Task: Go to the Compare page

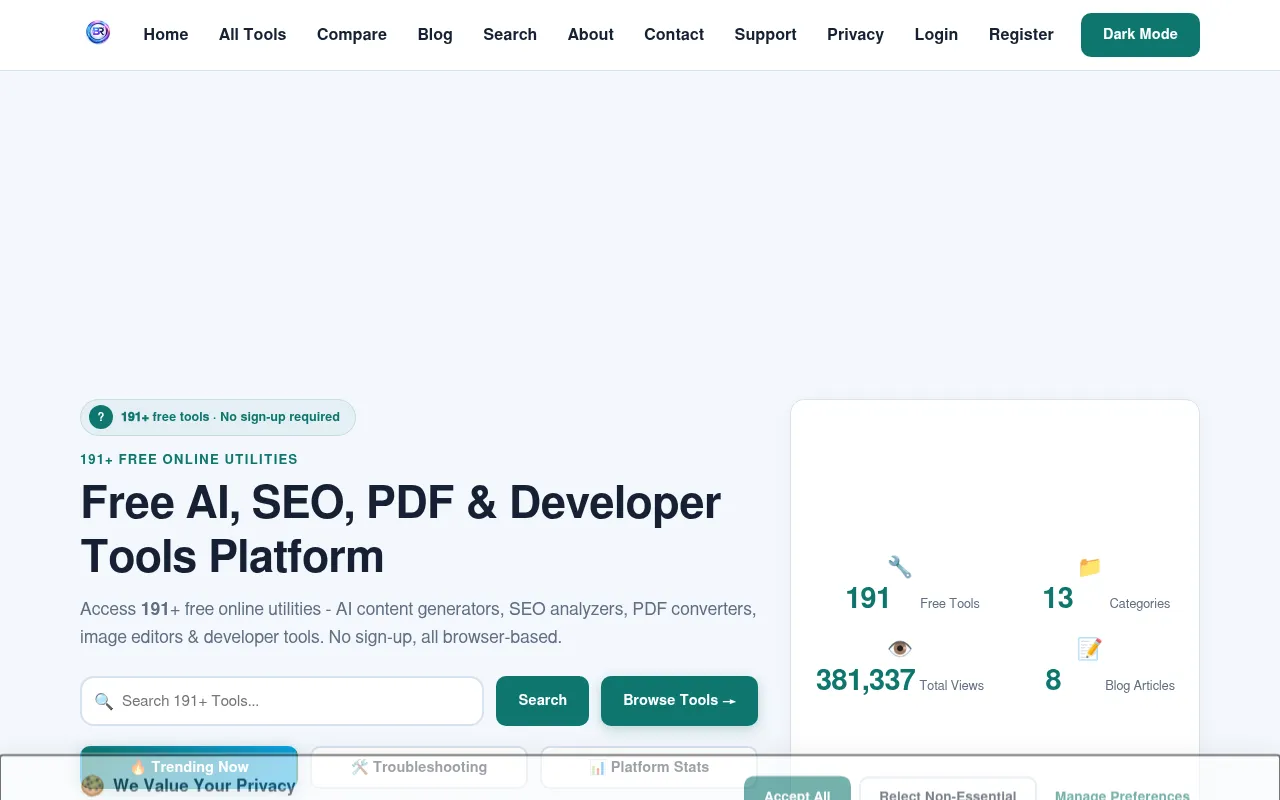Action: click(x=352, y=34)
